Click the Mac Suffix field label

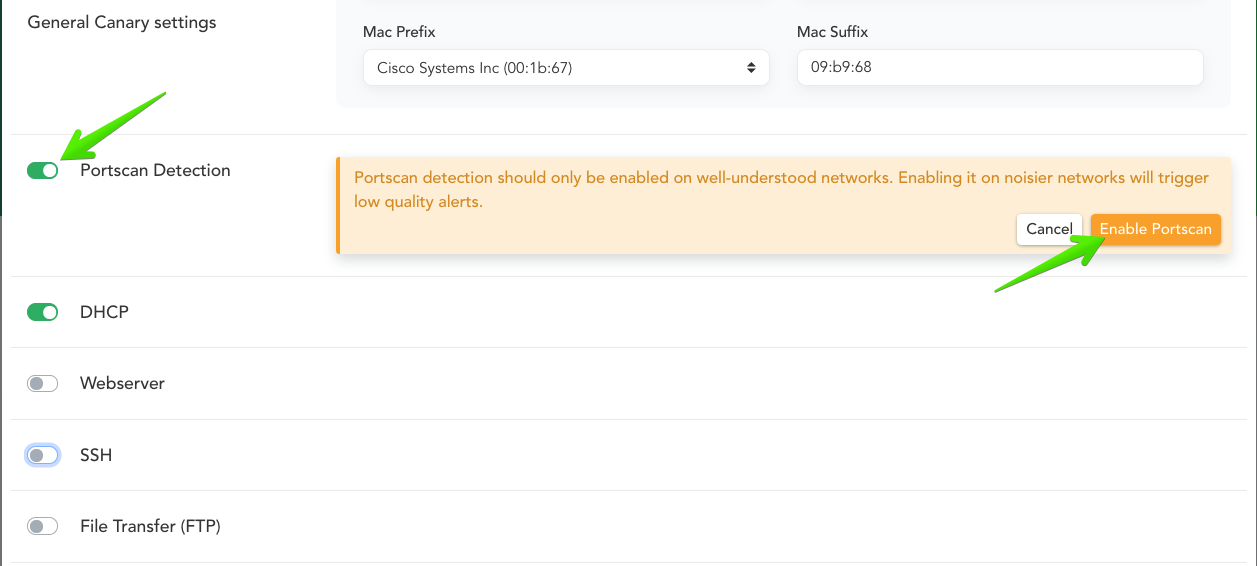click(832, 32)
